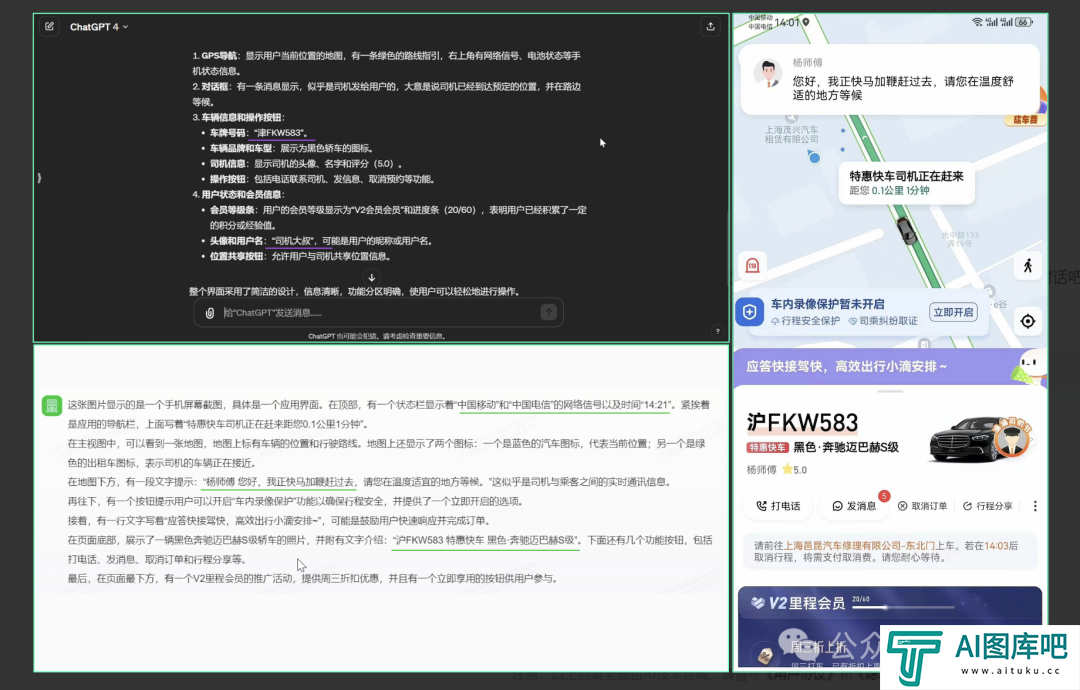The image size is (1080, 690).
Task: Click the blue pickup location dot
Action: [x=814, y=158]
